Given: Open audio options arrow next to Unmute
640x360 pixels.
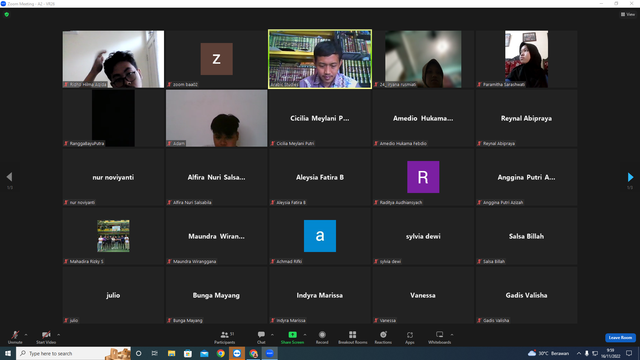Looking at the screenshot, I should point(26,335).
